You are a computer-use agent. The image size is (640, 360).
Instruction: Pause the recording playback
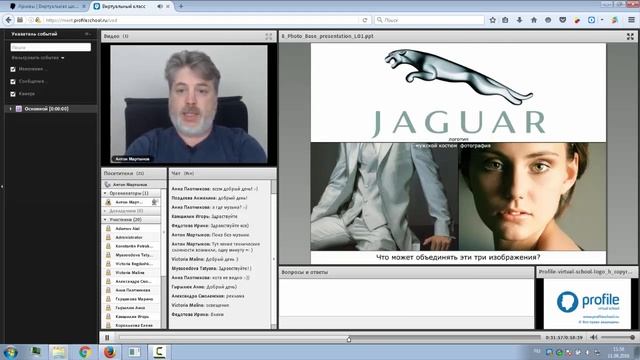pyautogui.click(x=107, y=338)
